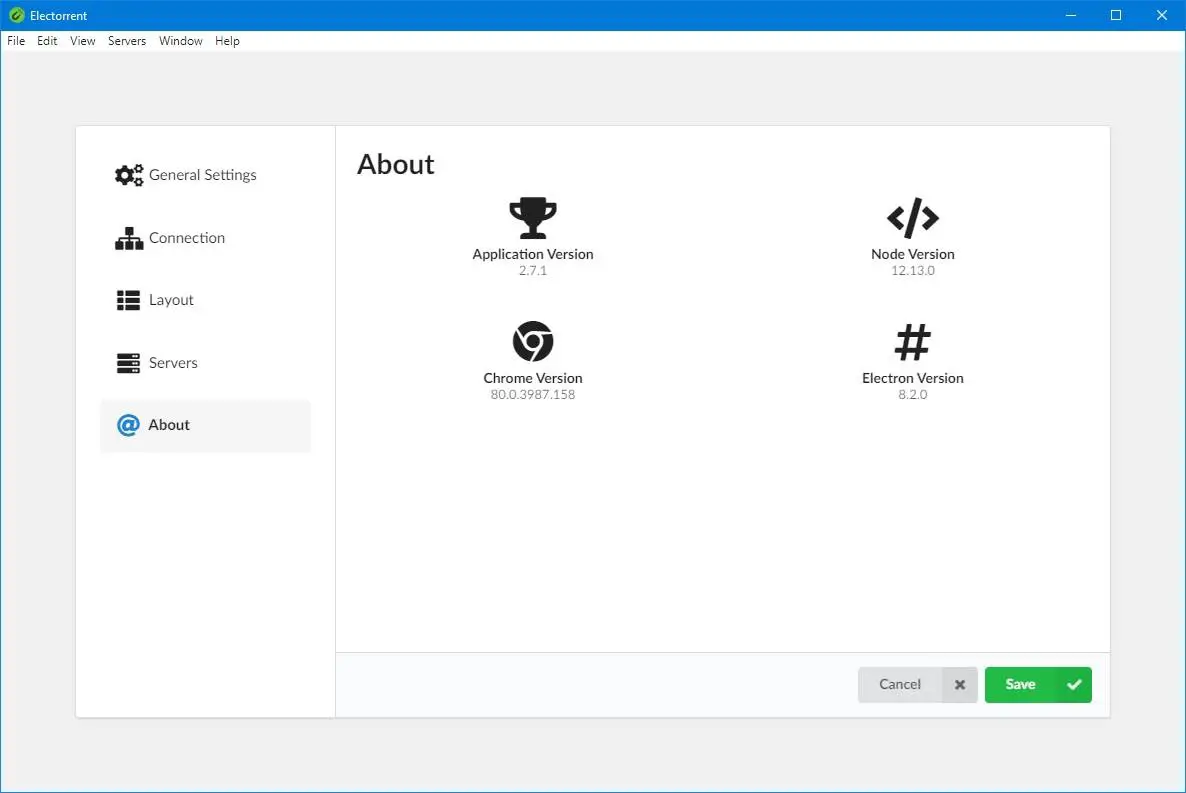1186x793 pixels.
Task: Click the Application Version trophy icon
Action: click(x=532, y=218)
